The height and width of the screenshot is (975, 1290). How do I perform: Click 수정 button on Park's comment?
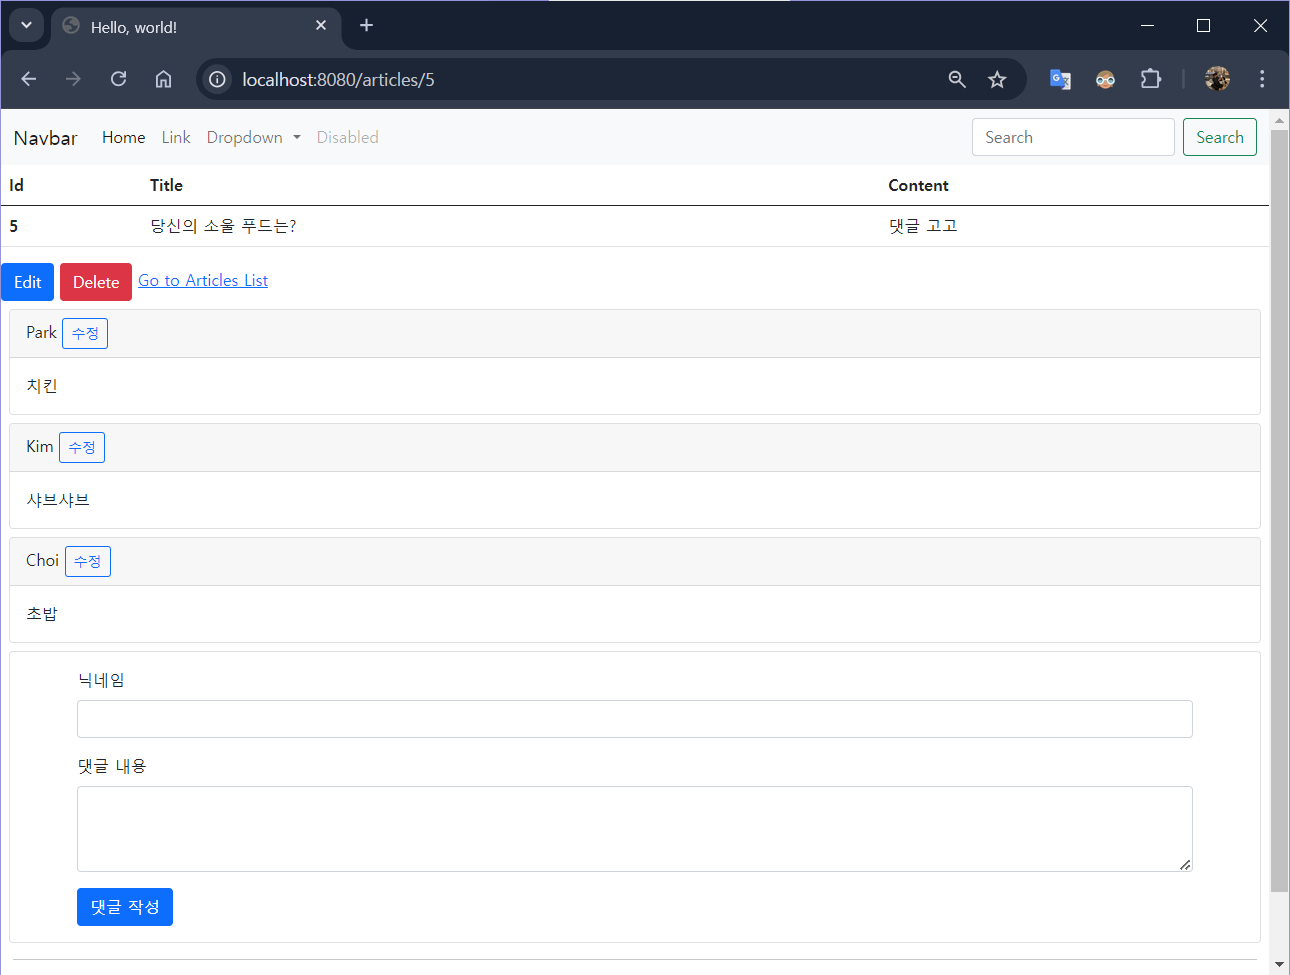[85, 333]
